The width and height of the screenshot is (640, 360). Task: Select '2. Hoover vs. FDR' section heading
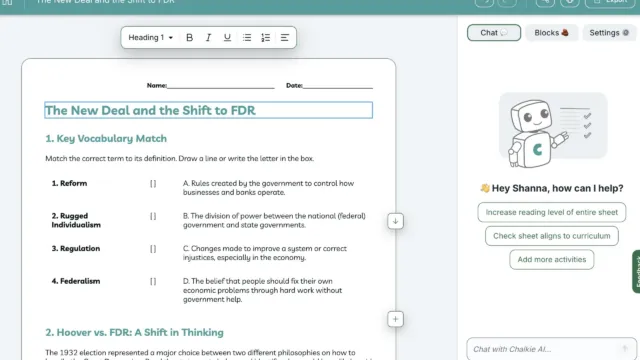tap(134, 332)
